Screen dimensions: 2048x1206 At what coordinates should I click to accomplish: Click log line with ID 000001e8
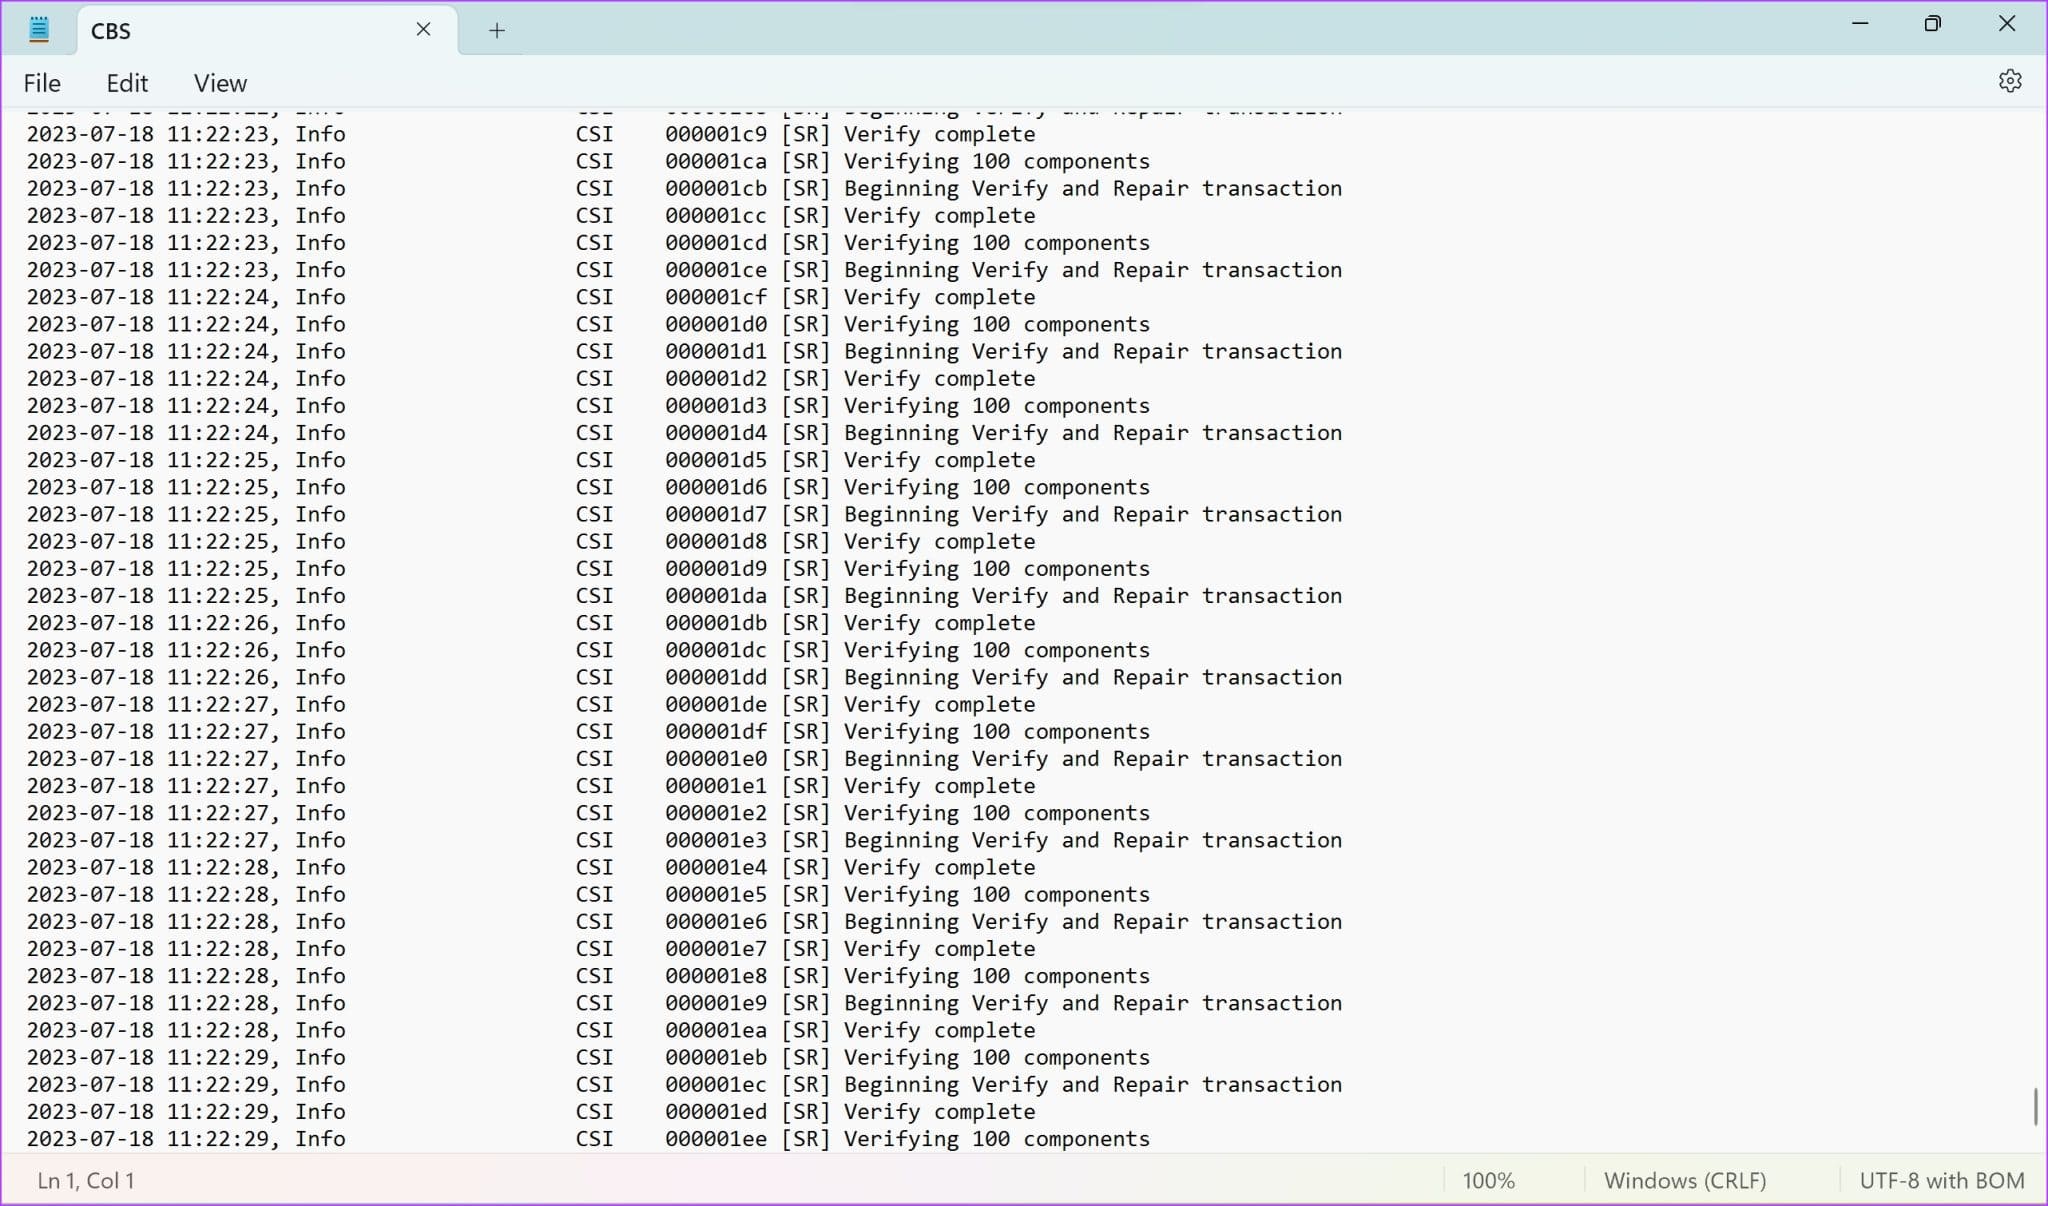pyautogui.click(x=588, y=976)
